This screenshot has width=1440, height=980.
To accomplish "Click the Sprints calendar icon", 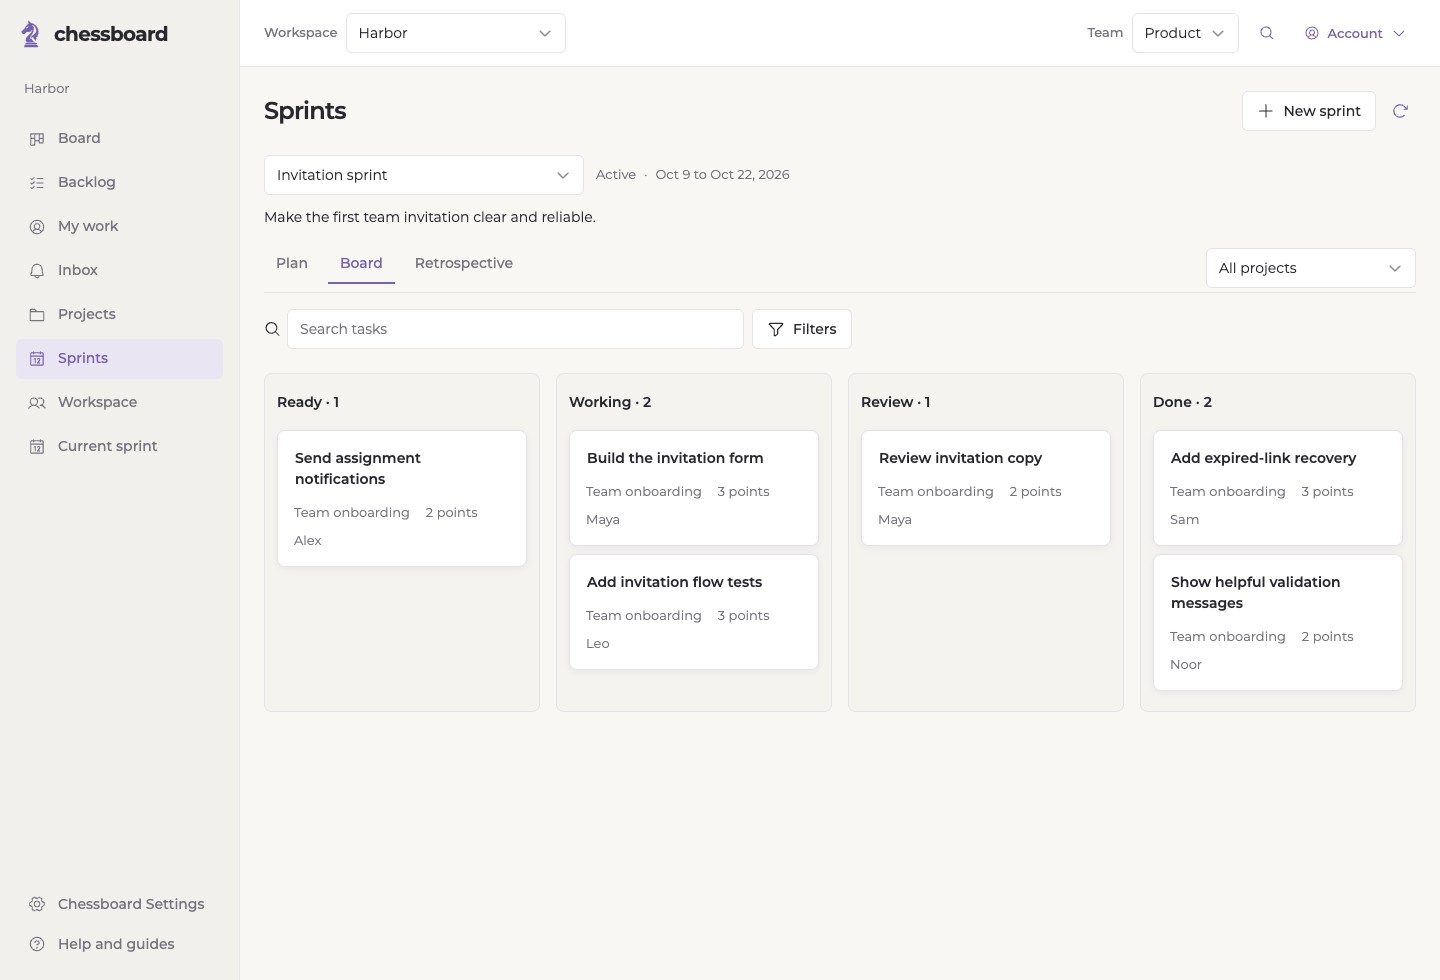I will click(x=37, y=359).
